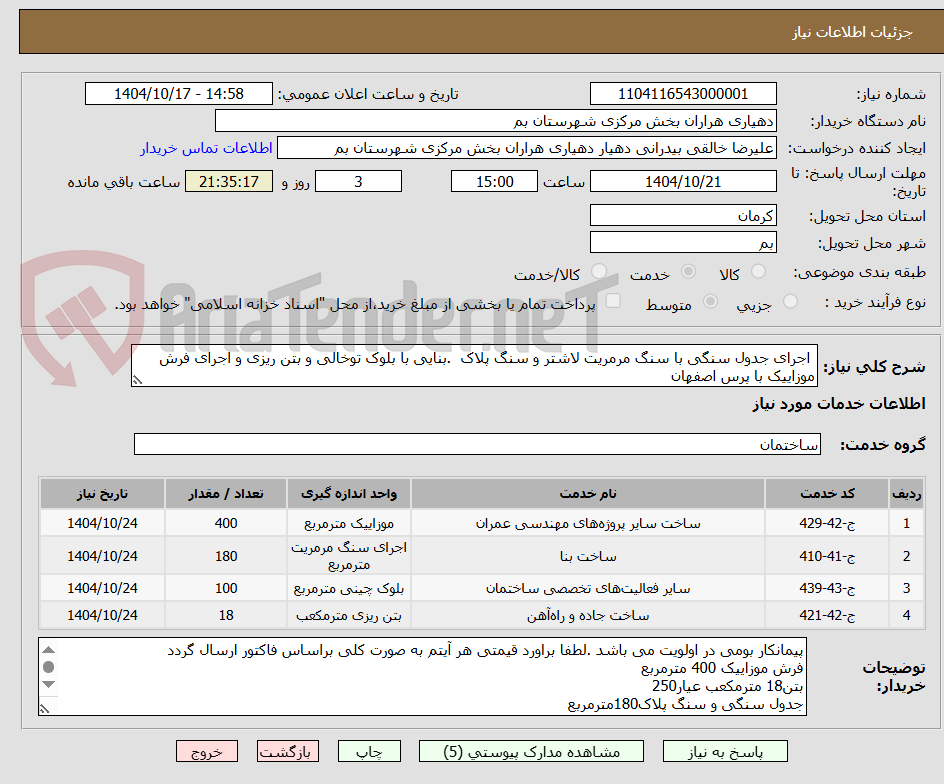The width and height of the screenshot is (944, 784).
Task: Open مشاهده مدارک پیوستی (5) button
Action: coord(531,751)
